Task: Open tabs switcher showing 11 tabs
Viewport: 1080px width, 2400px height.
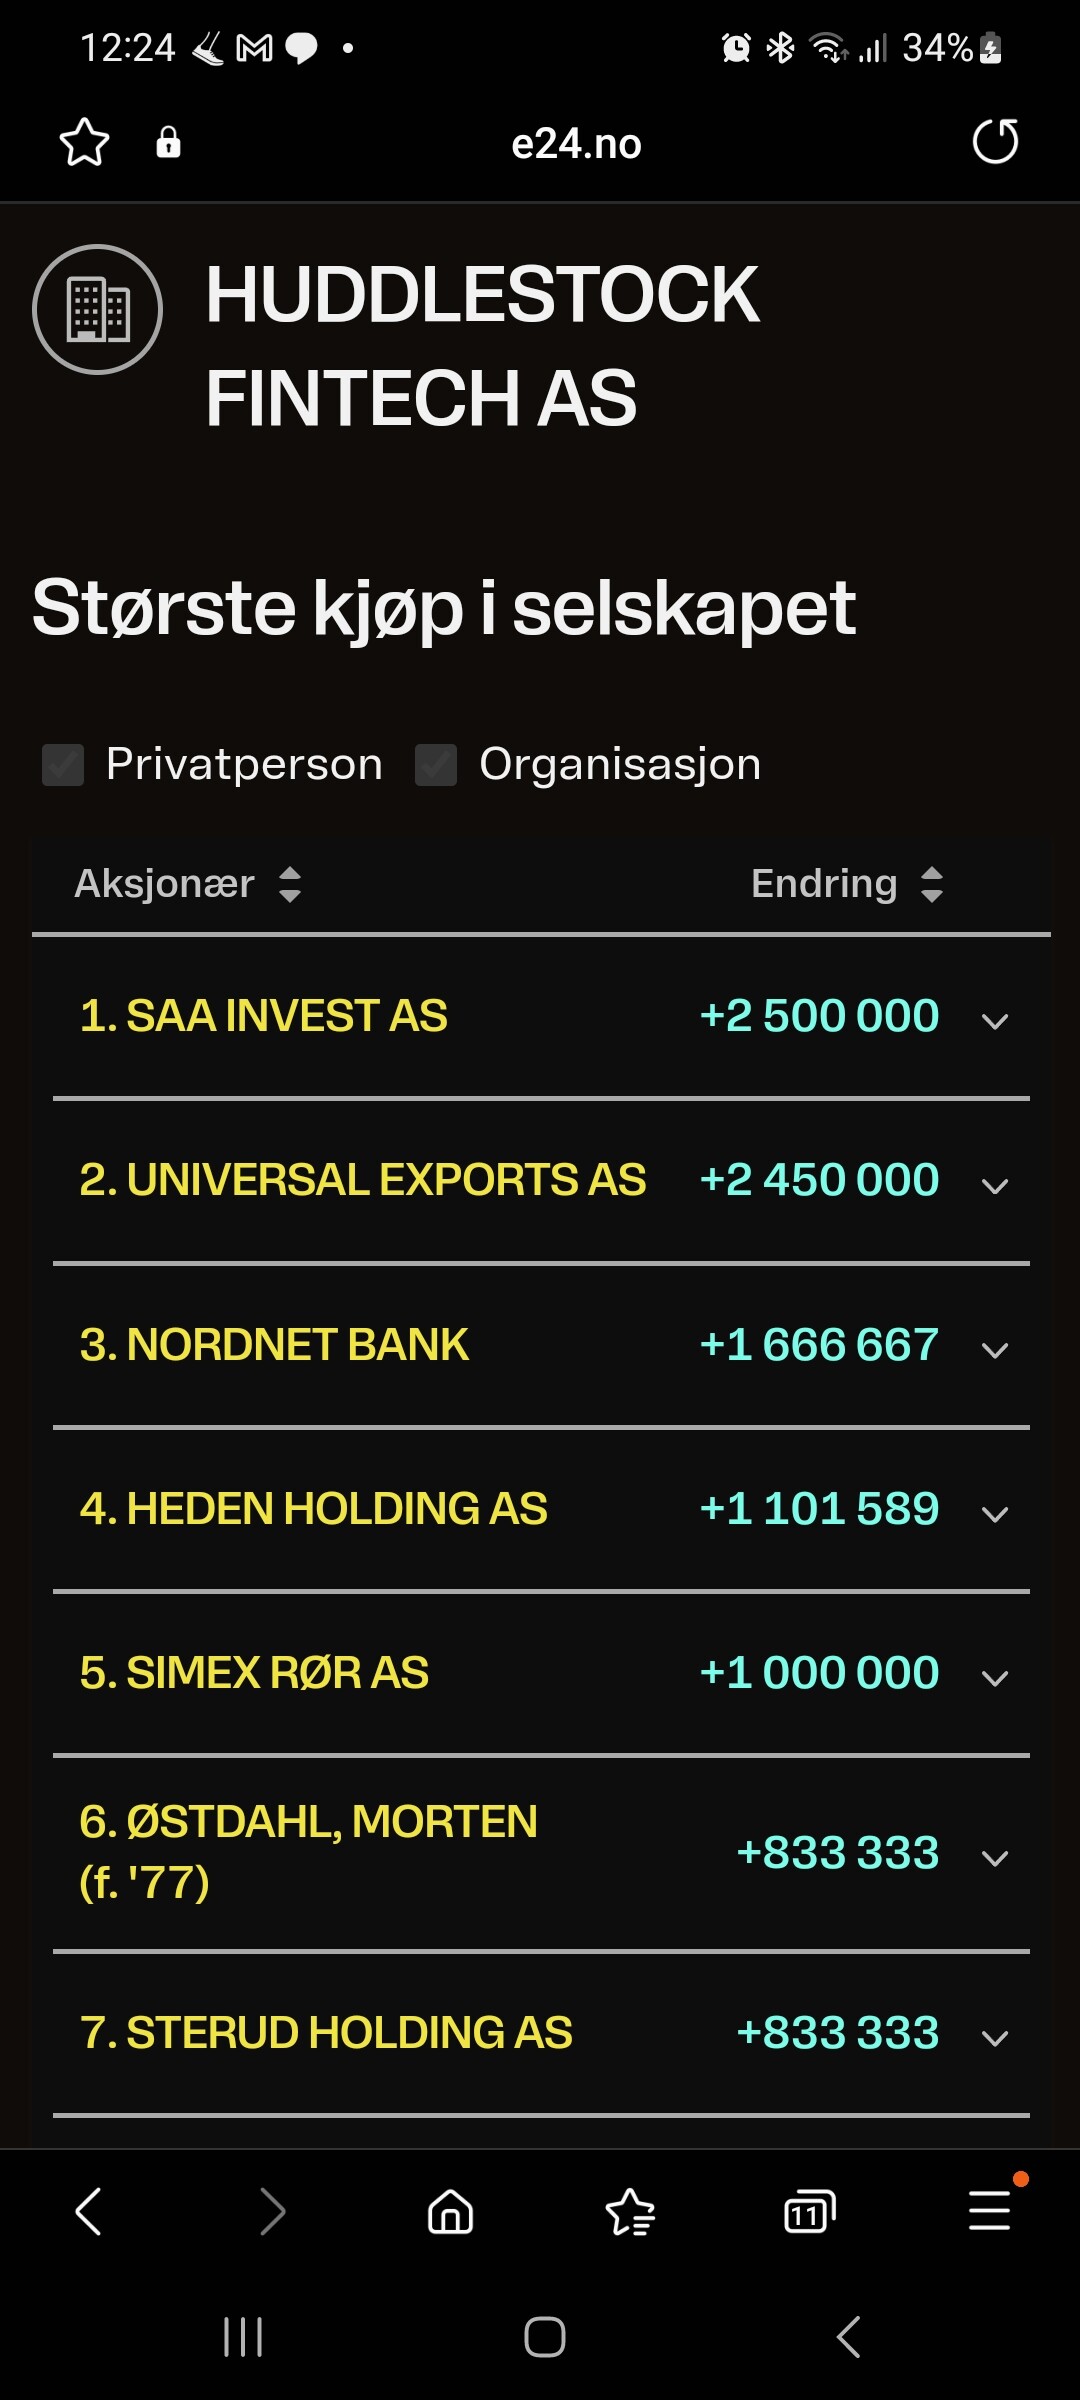Action: click(x=810, y=2211)
